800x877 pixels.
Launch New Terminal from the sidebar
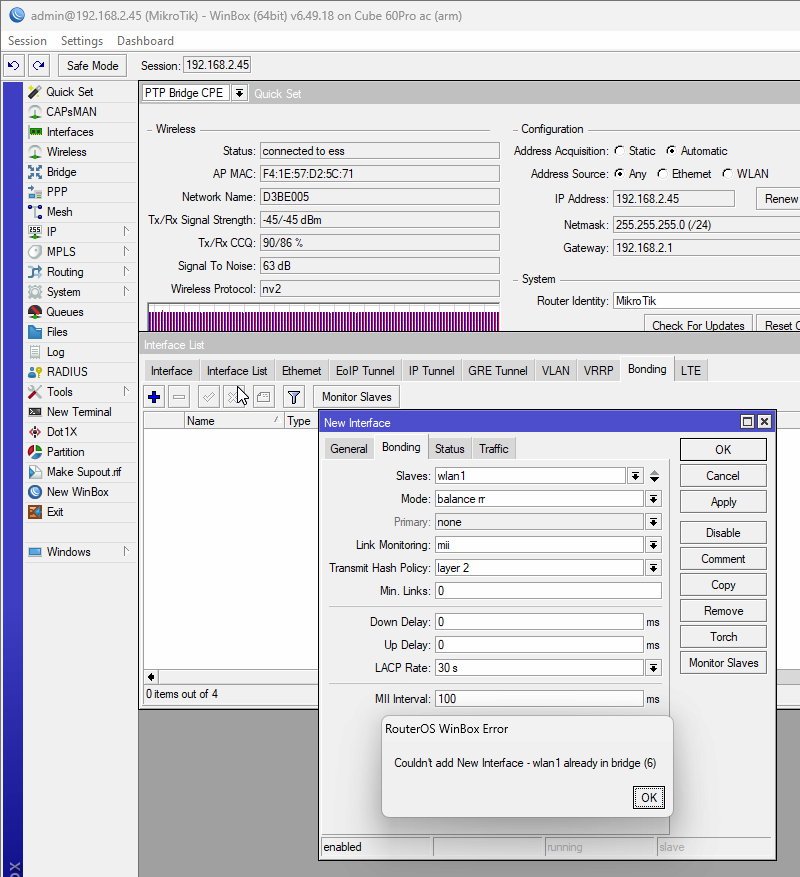[79, 412]
